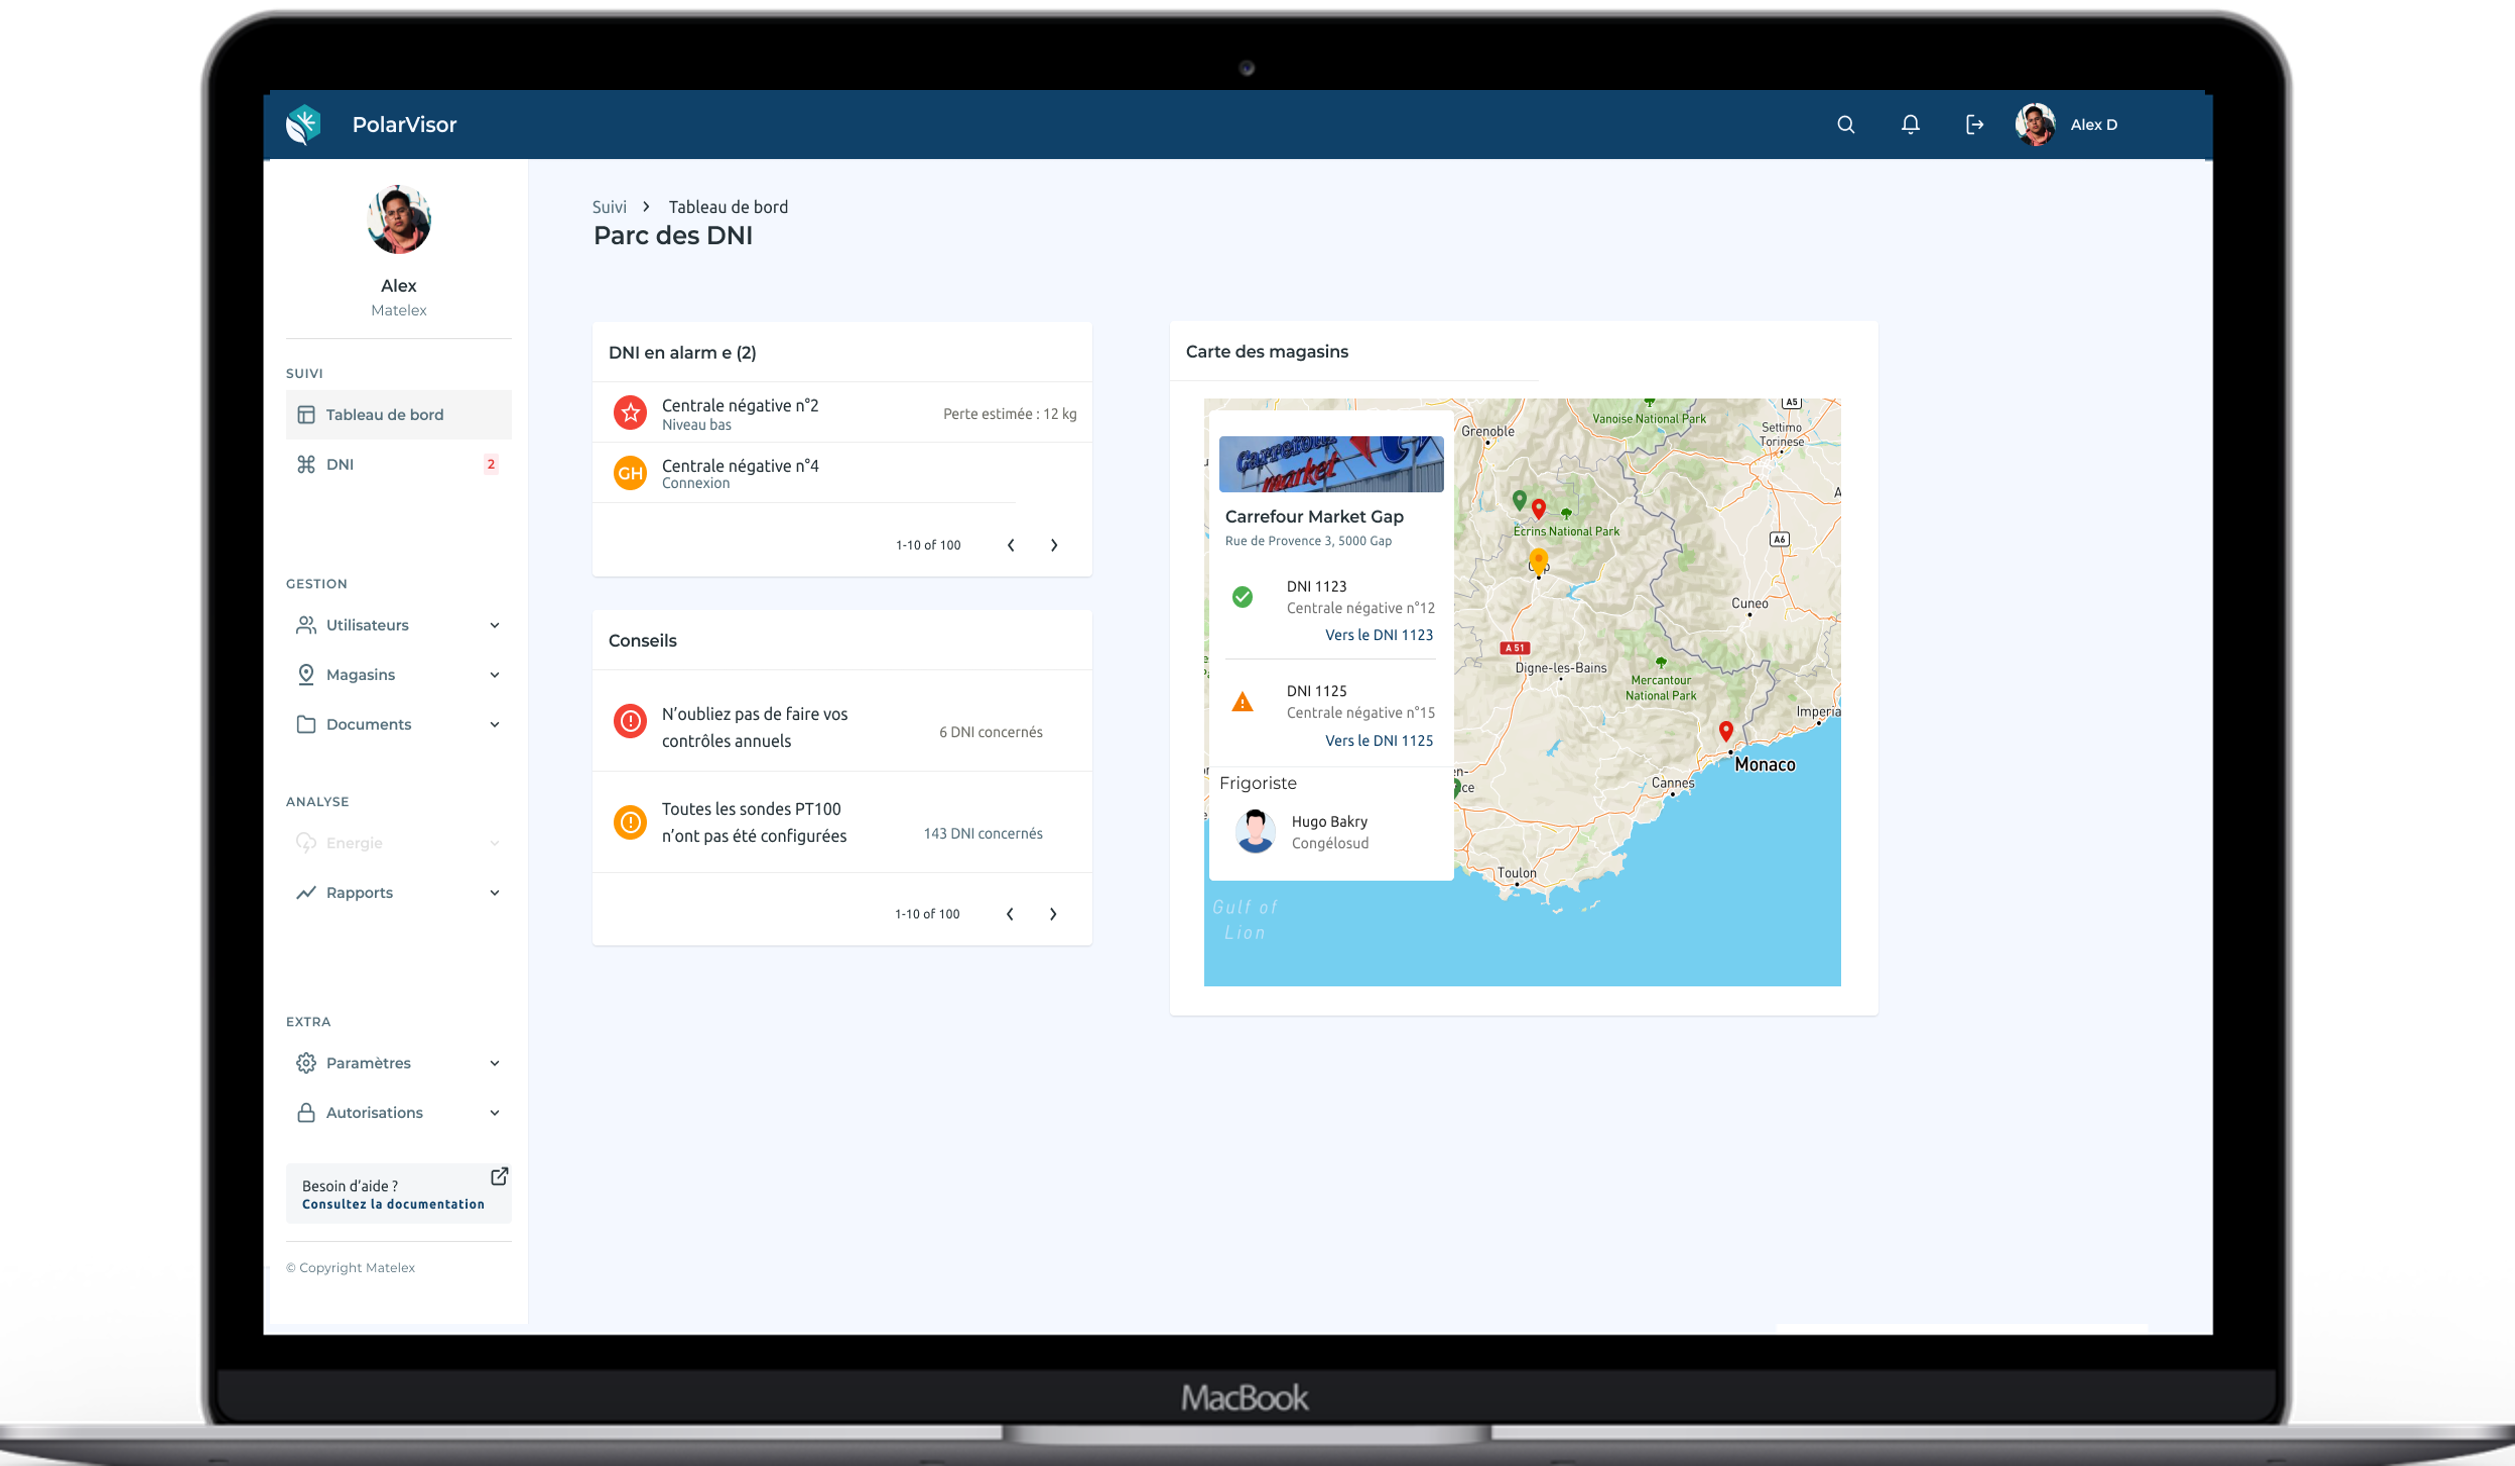Open Paramètres in sidebar
The image size is (2515, 1466).
pyautogui.click(x=398, y=1063)
